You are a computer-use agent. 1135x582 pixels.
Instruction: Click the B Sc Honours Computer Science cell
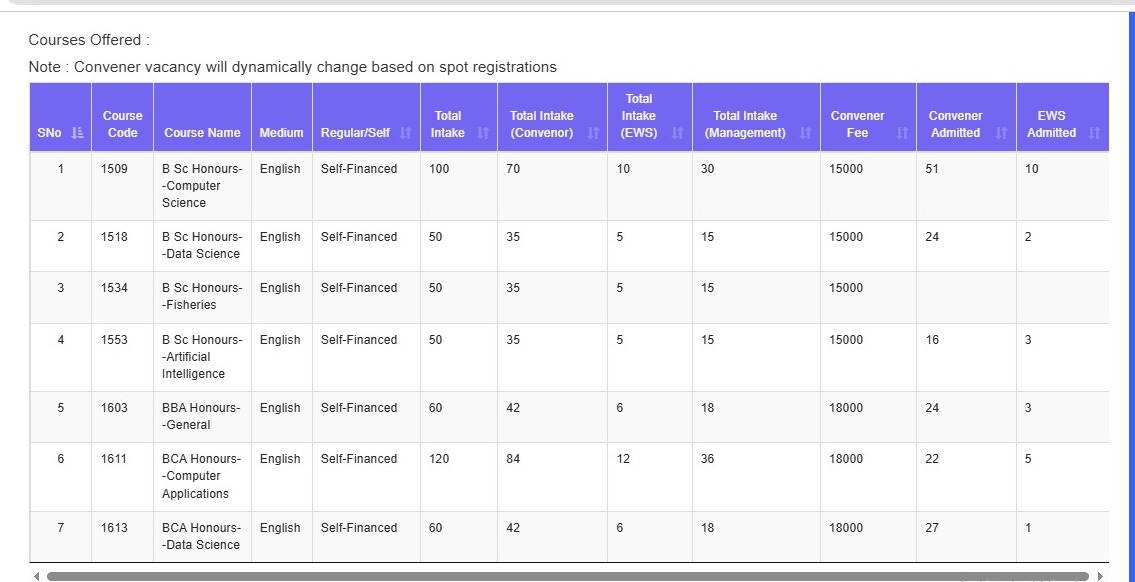click(x=202, y=186)
